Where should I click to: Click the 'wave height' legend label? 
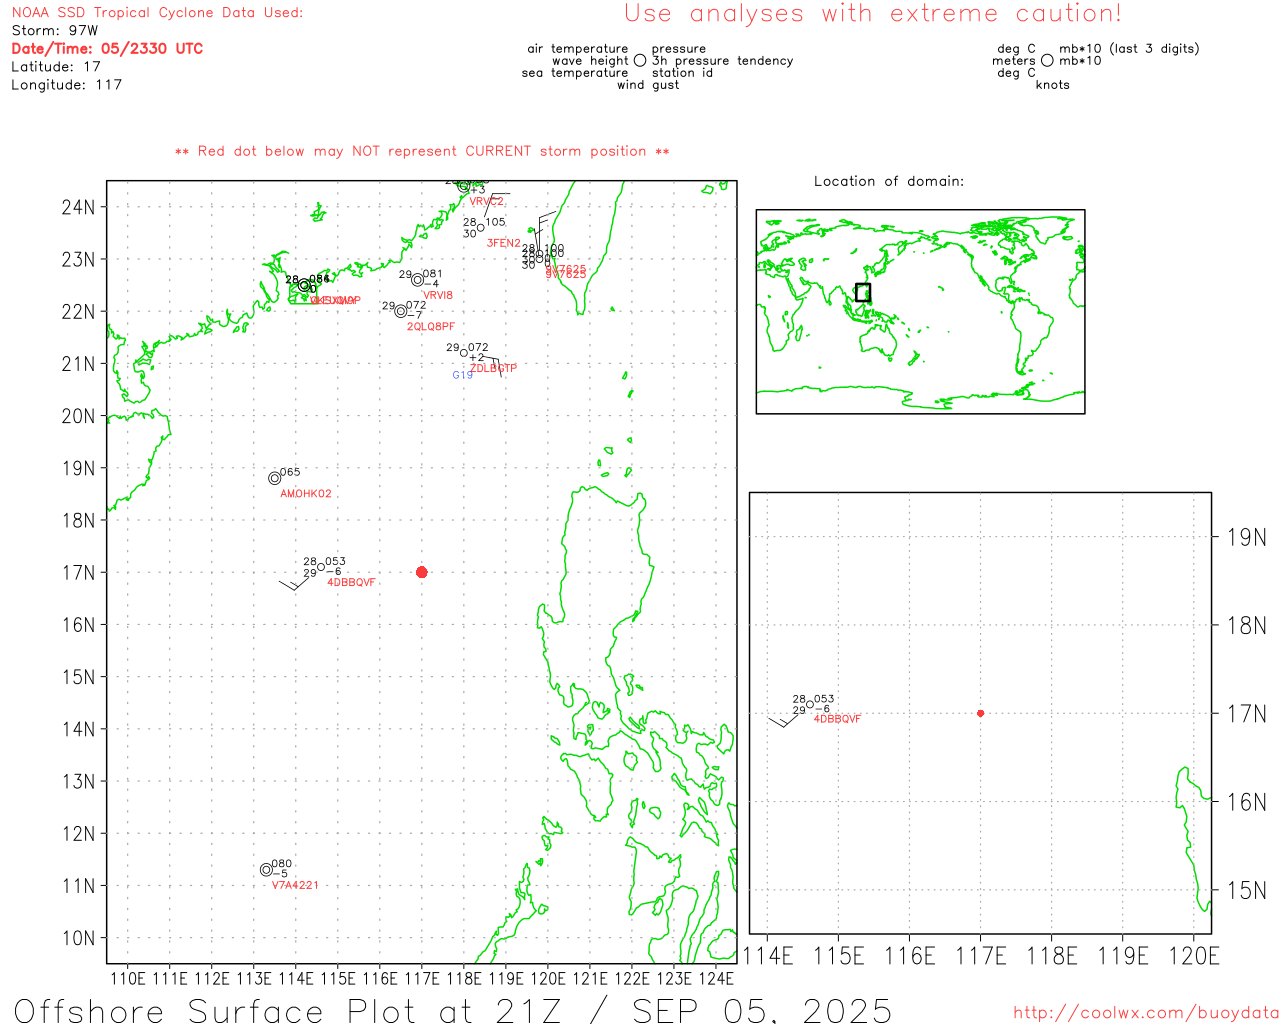coord(590,61)
